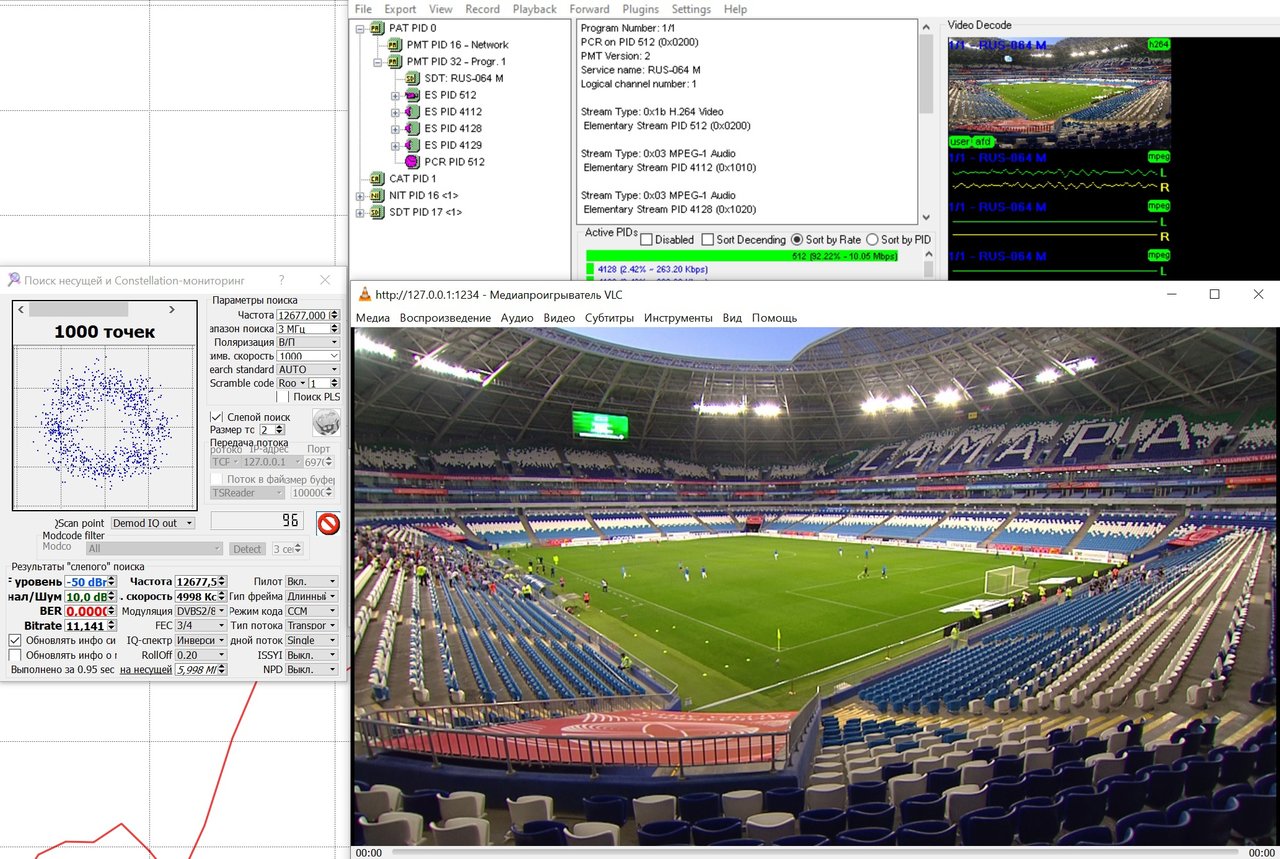Click the VLC playback seek bar
The width and height of the screenshot is (1280, 859).
[x=815, y=853]
